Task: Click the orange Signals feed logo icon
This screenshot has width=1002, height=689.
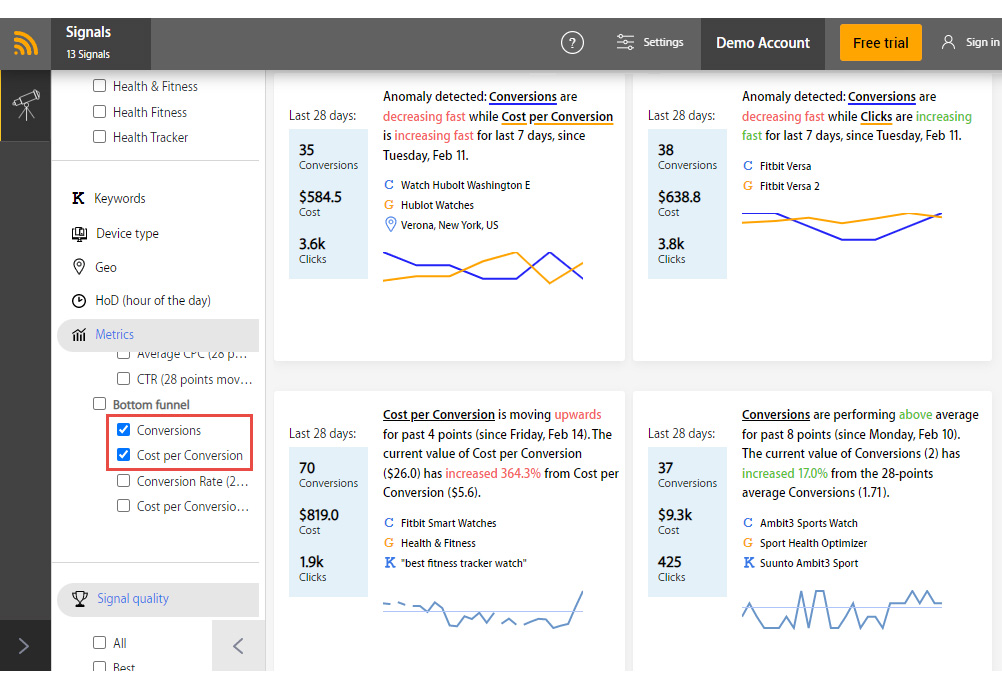Action: tap(26, 43)
